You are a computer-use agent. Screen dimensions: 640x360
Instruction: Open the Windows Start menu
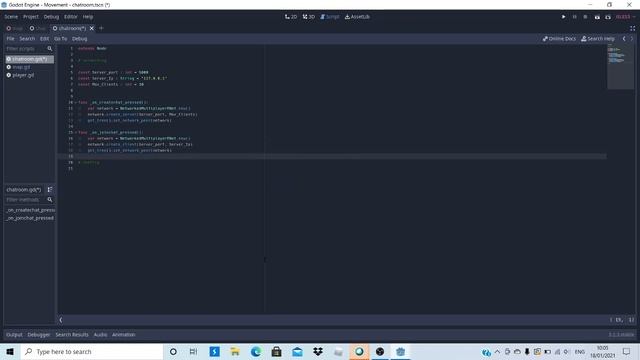[10, 351]
